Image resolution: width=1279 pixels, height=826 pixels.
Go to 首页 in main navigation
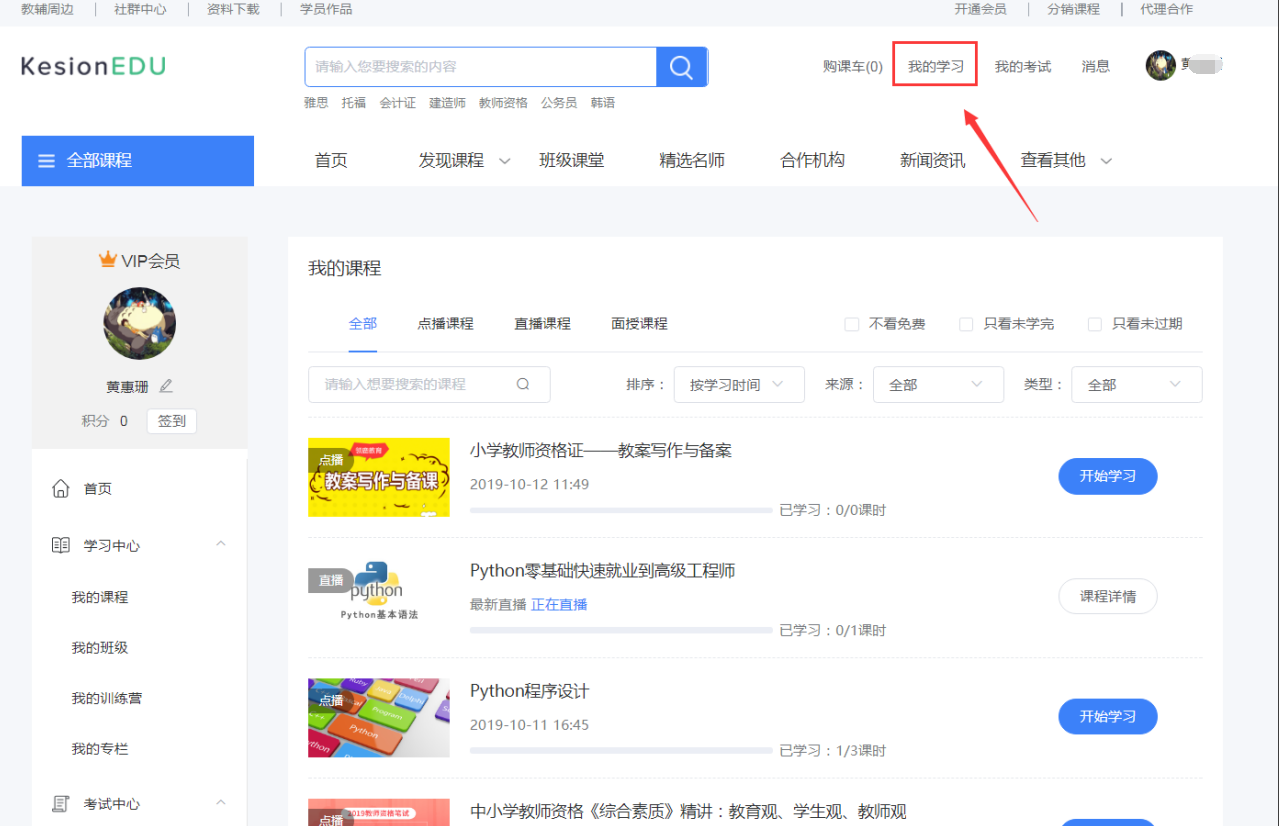click(x=331, y=160)
